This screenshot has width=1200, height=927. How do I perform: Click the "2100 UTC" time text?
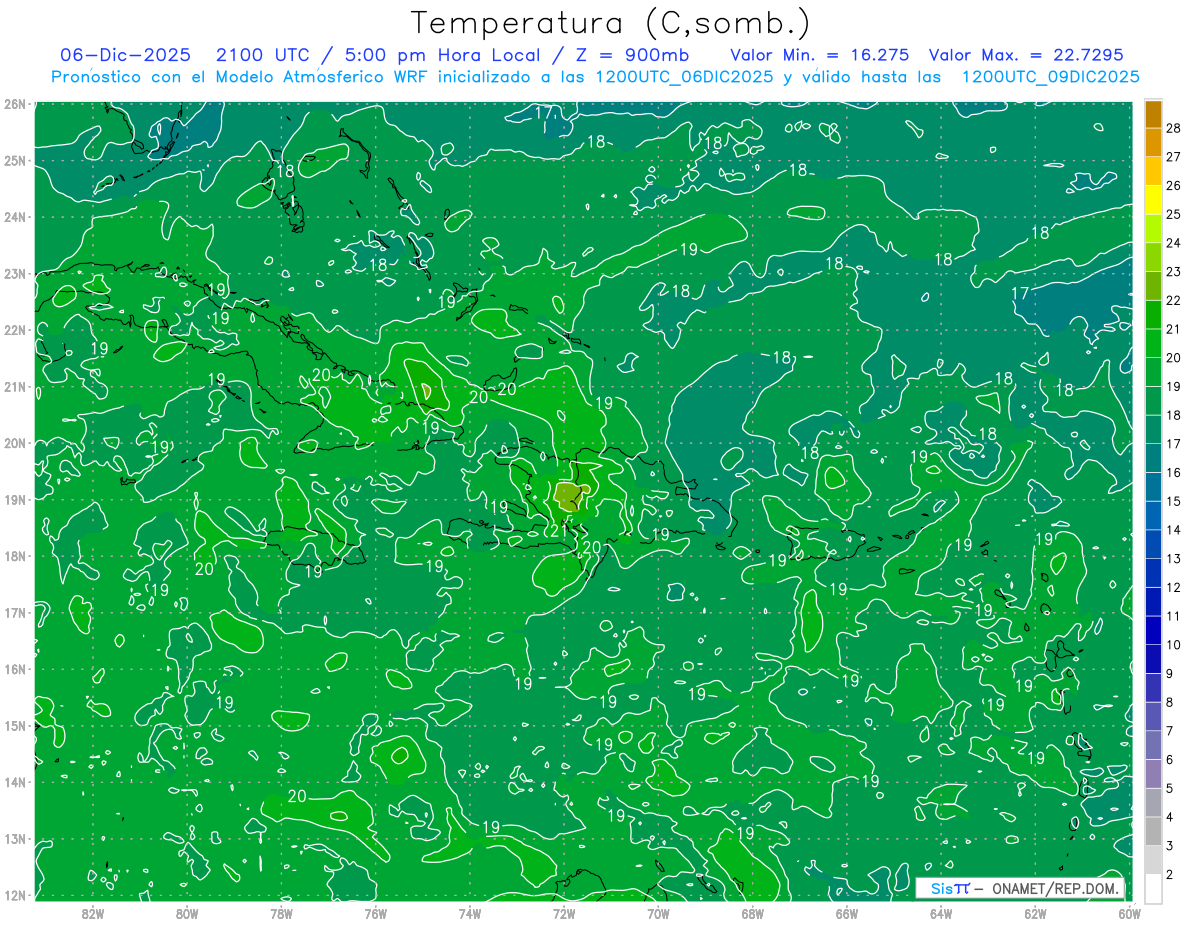pyautogui.click(x=264, y=55)
